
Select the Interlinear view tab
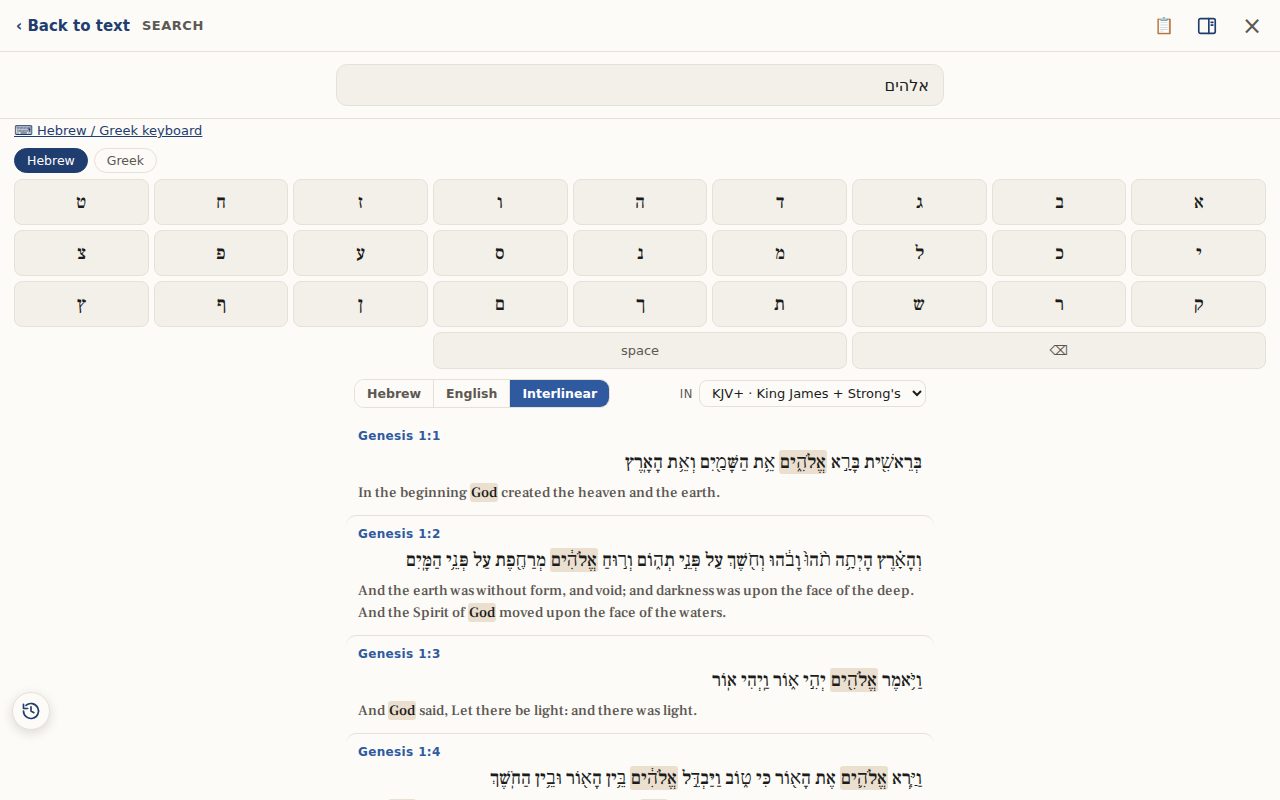click(x=560, y=394)
